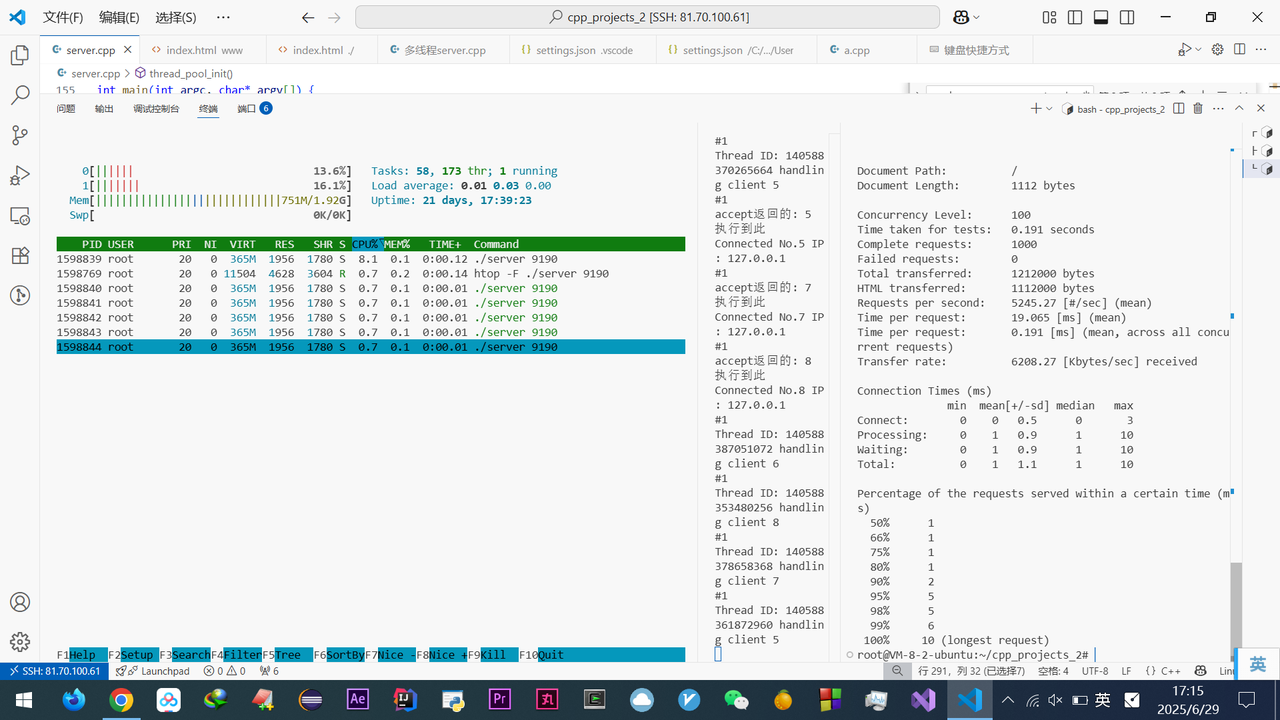The image size is (1280, 720).
Task: Click htop F9 Kill button
Action: (x=492, y=655)
